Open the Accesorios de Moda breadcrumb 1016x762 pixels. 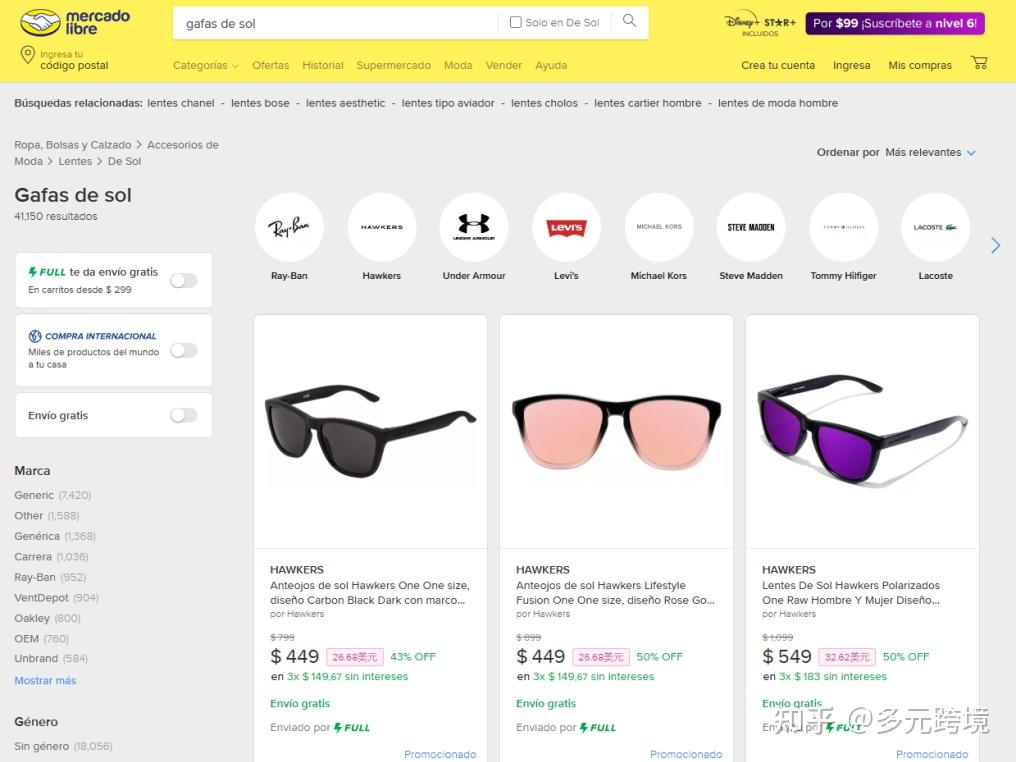[183, 144]
